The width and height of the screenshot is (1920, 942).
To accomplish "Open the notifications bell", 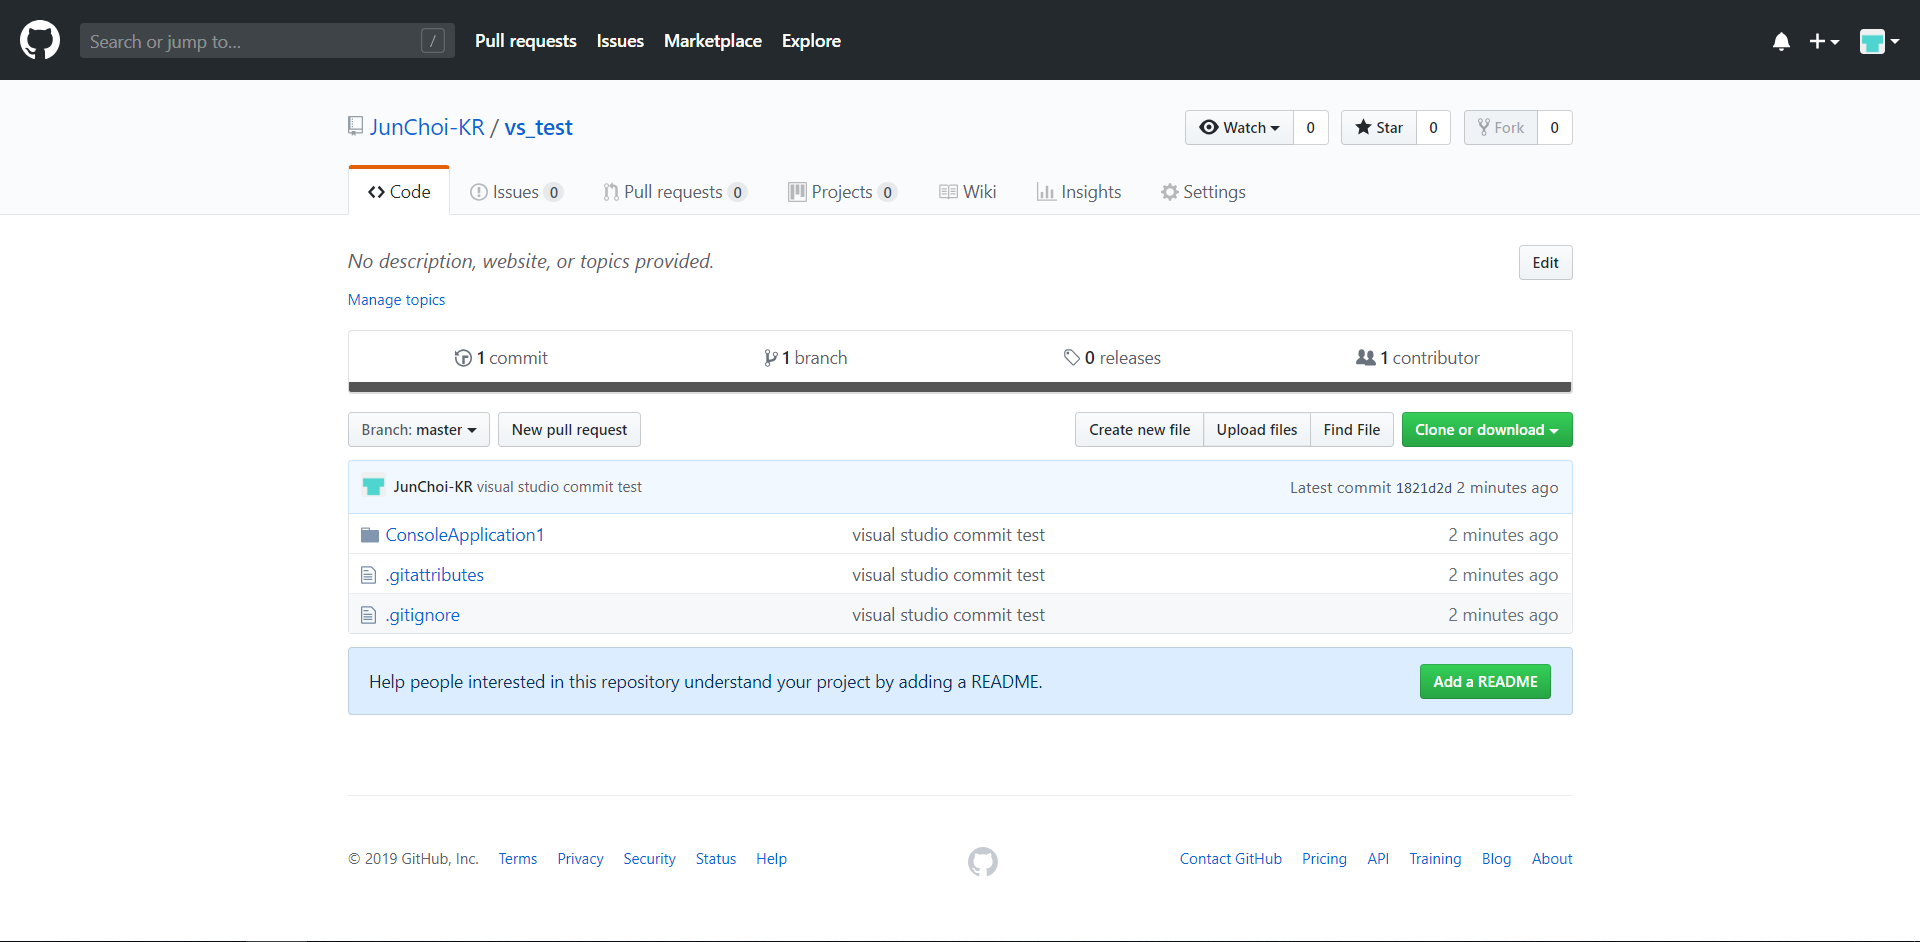I will (x=1781, y=41).
